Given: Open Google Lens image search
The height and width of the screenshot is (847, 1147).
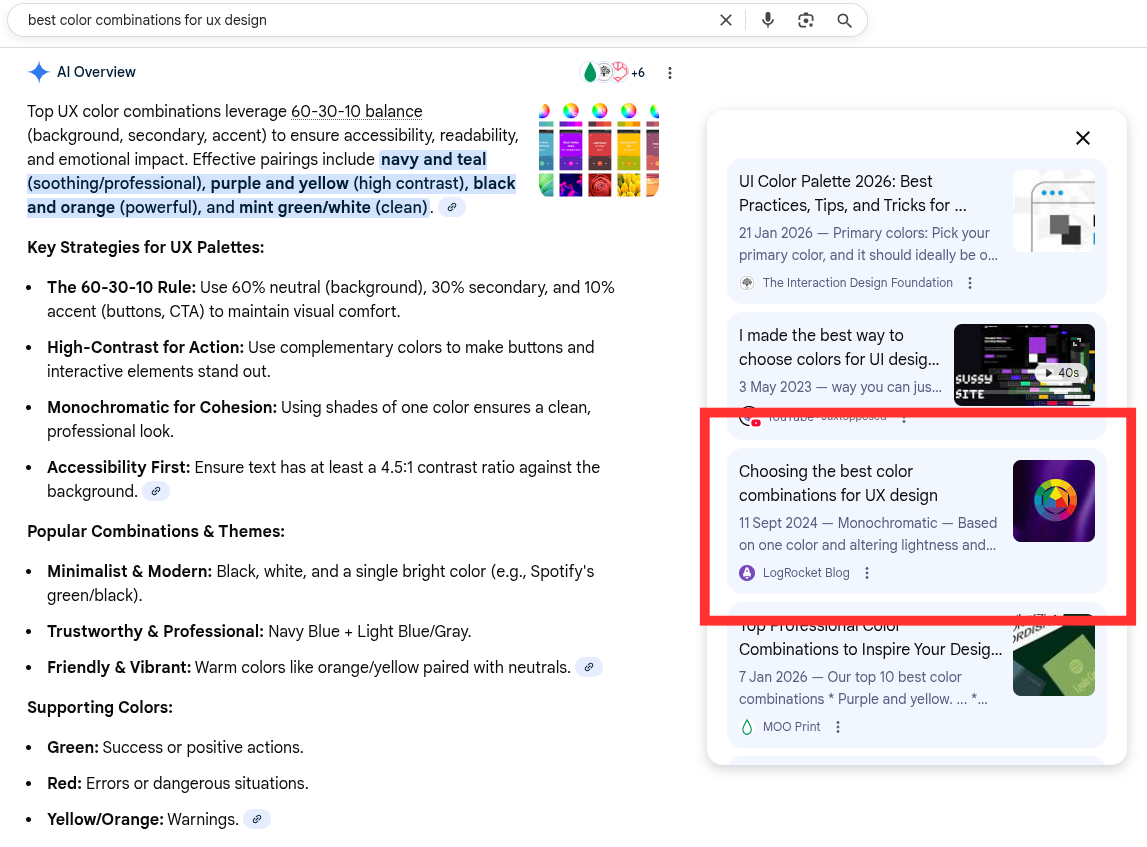Looking at the screenshot, I should tap(806, 20).
